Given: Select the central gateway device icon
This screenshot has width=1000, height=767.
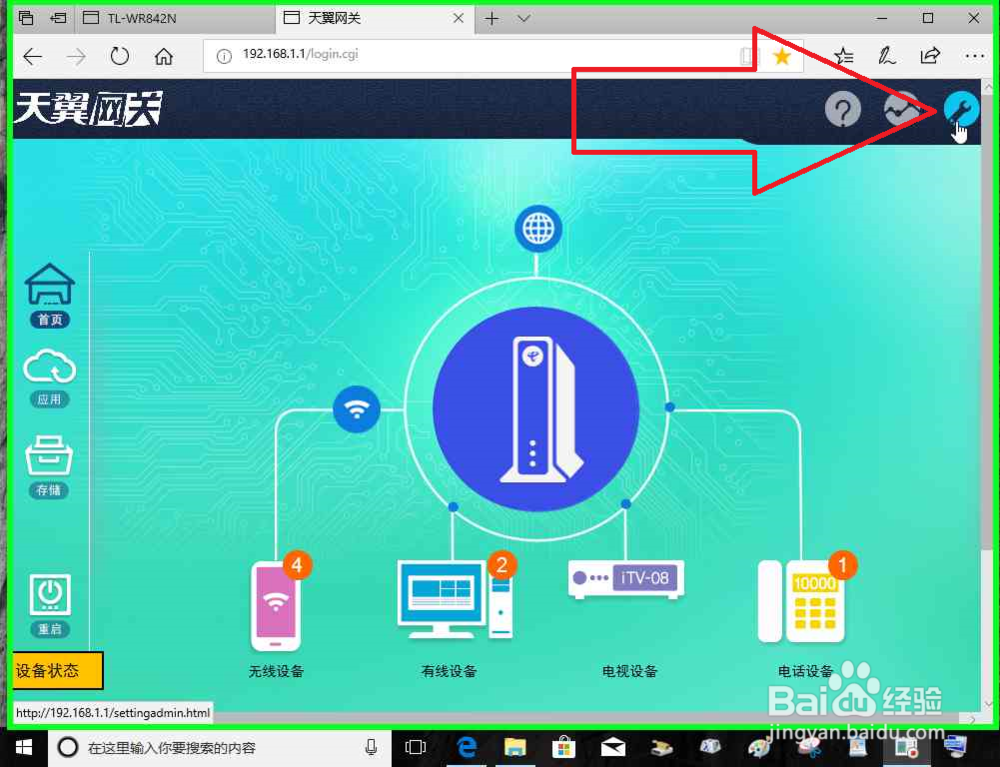Looking at the screenshot, I should (536, 409).
